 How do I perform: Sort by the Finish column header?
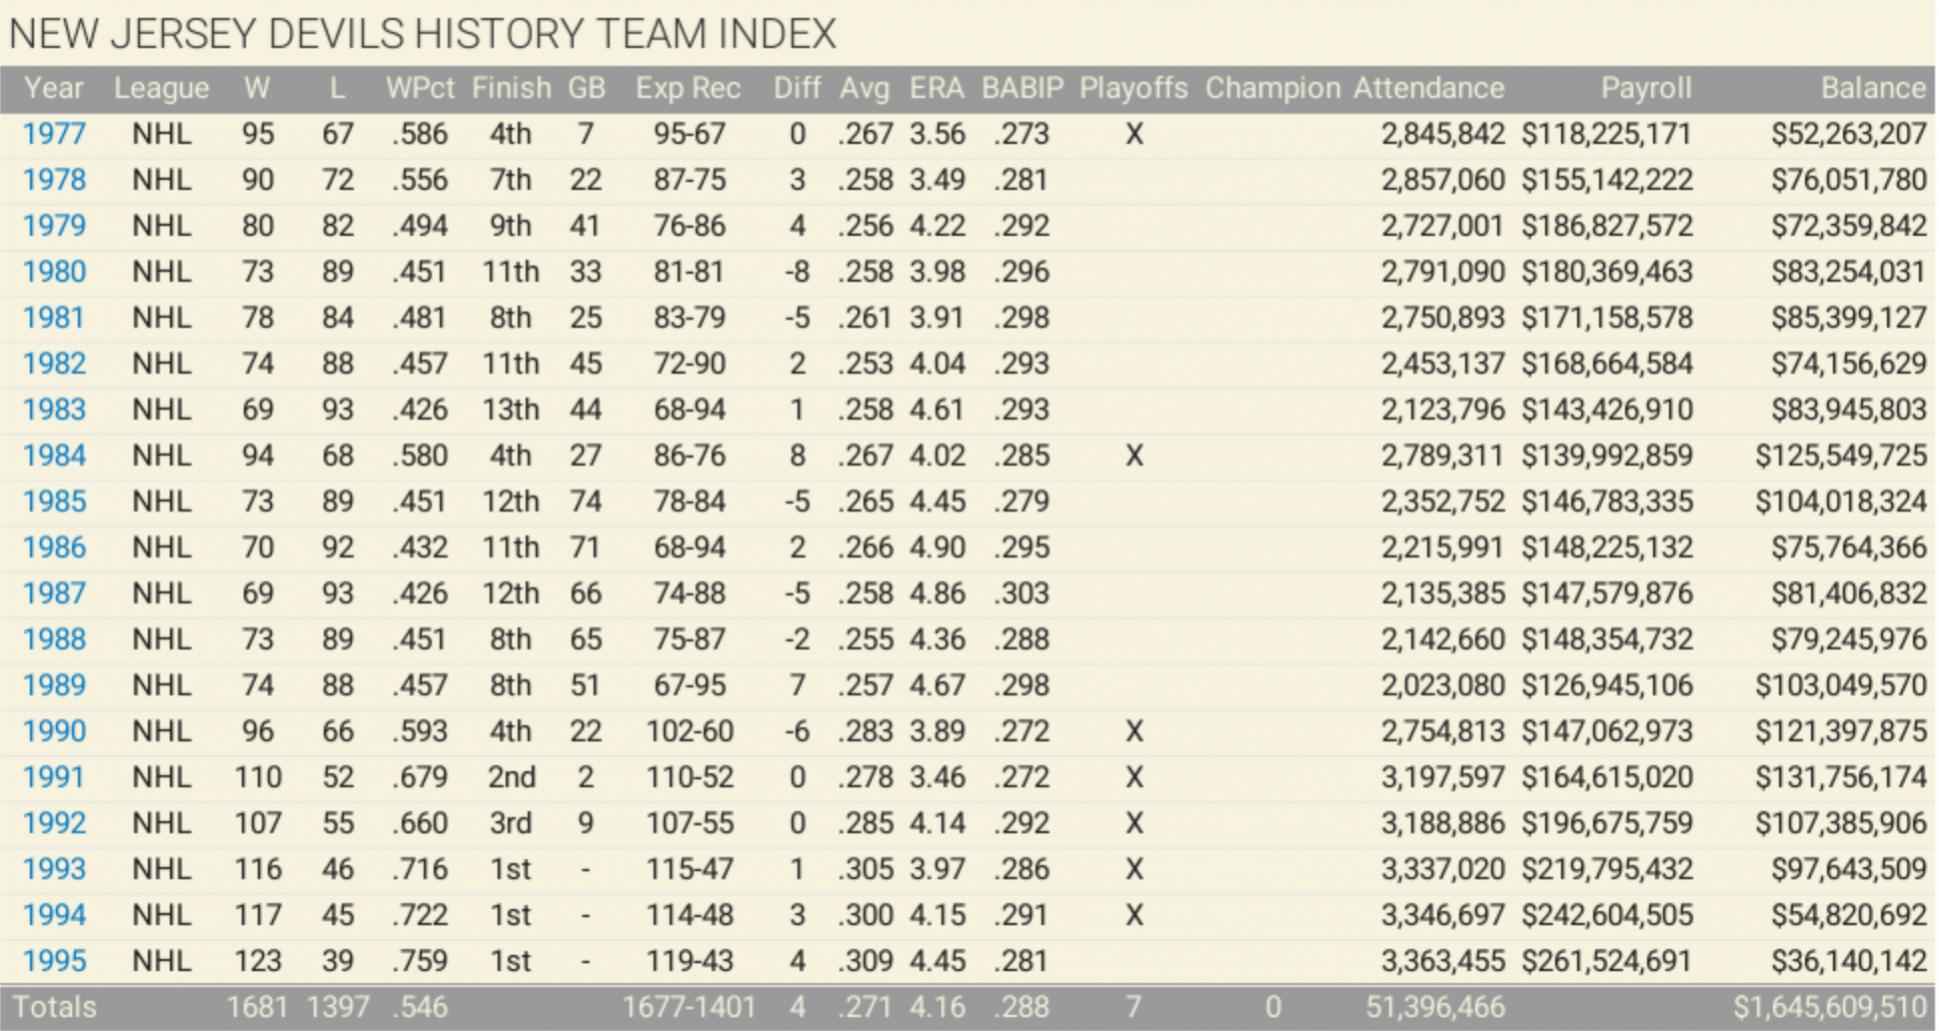[x=511, y=89]
